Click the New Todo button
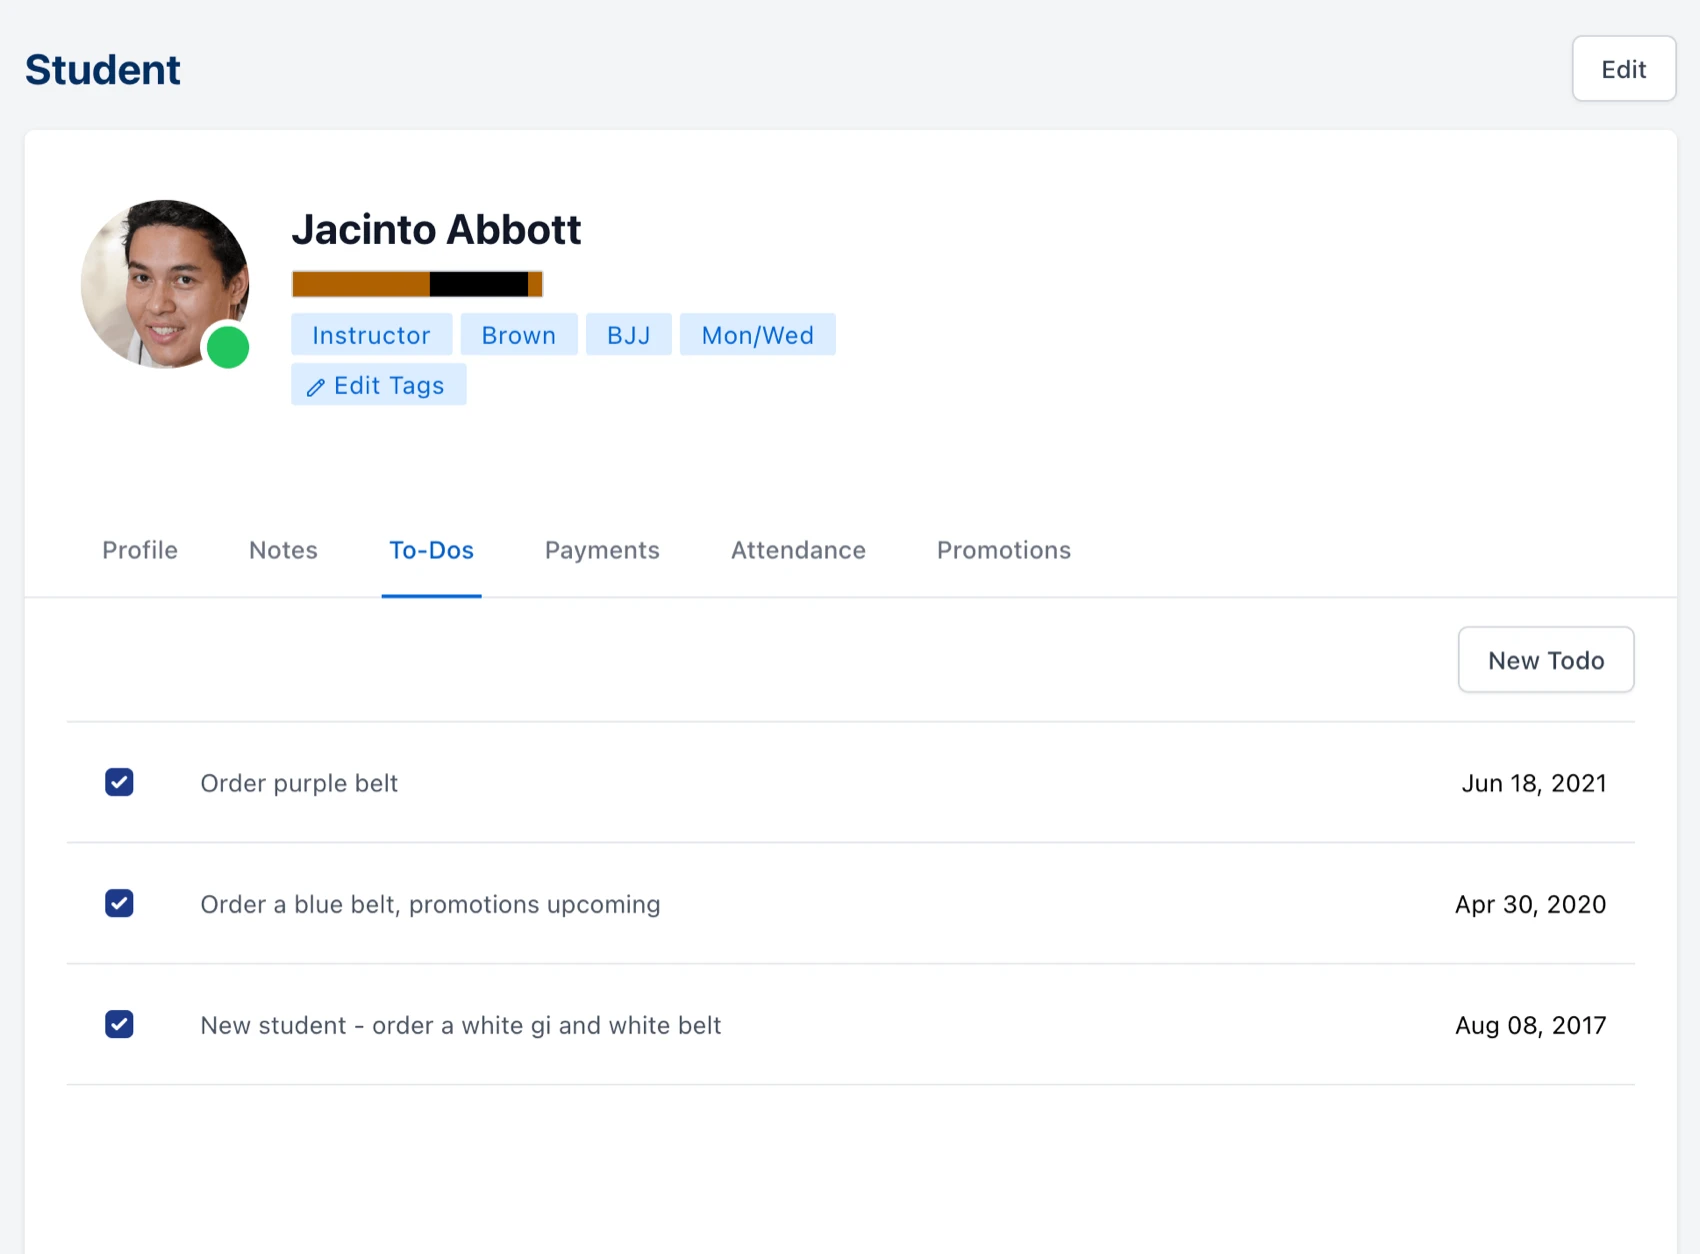Screen dimensions: 1700x1254 [x=1546, y=660]
